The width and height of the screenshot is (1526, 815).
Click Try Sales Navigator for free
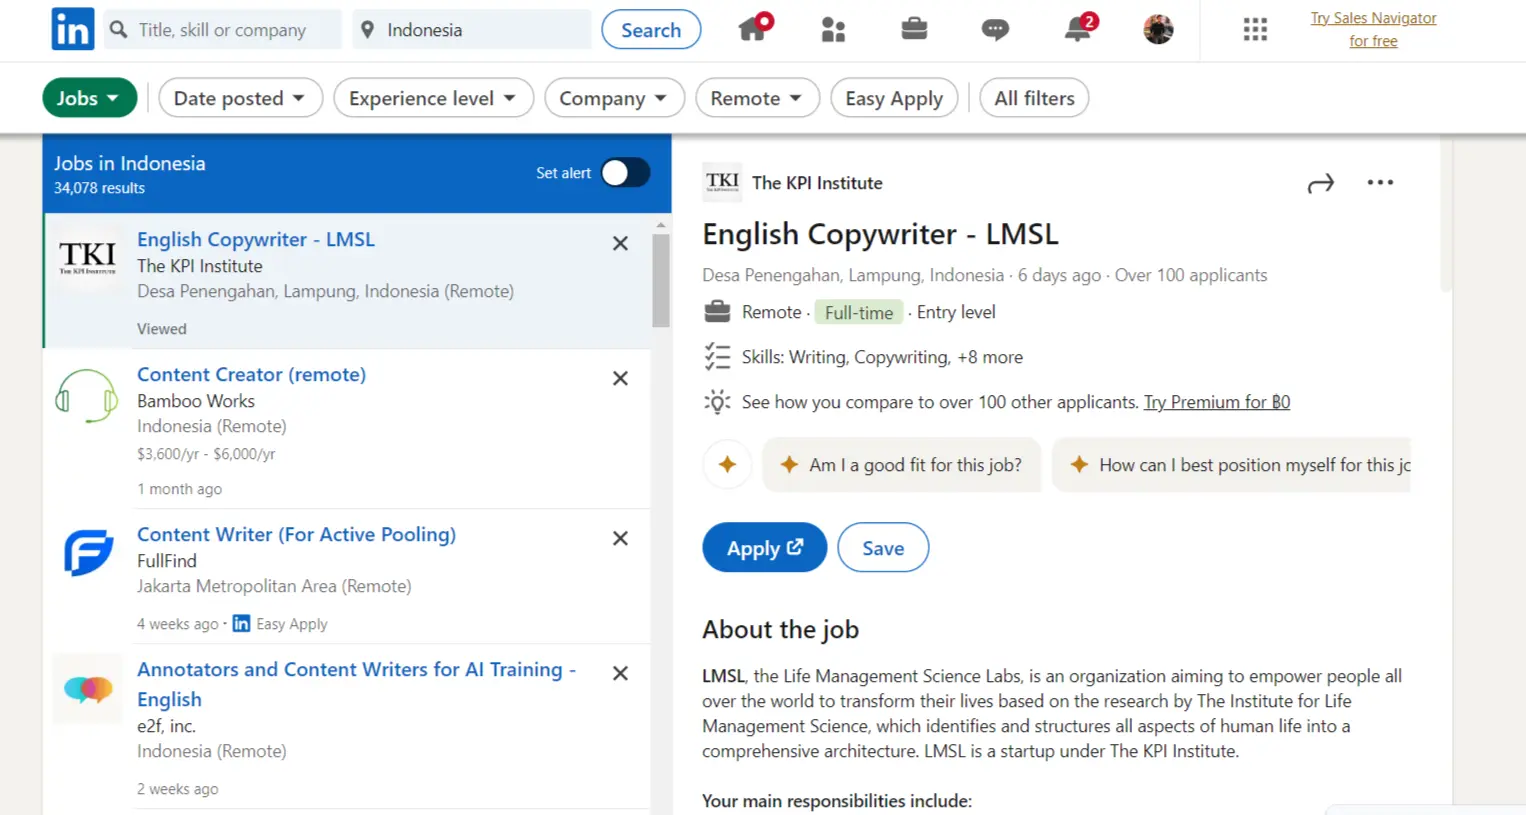pyautogui.click(x=1373, y=29)
